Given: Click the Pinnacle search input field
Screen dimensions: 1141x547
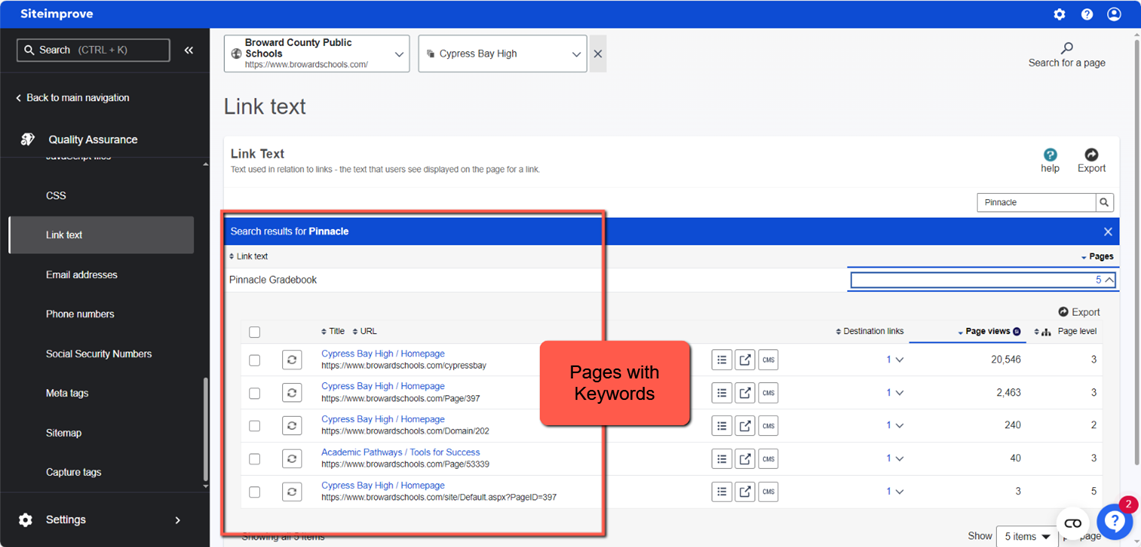Looking at the screenshot, I should coord(1036,202).
